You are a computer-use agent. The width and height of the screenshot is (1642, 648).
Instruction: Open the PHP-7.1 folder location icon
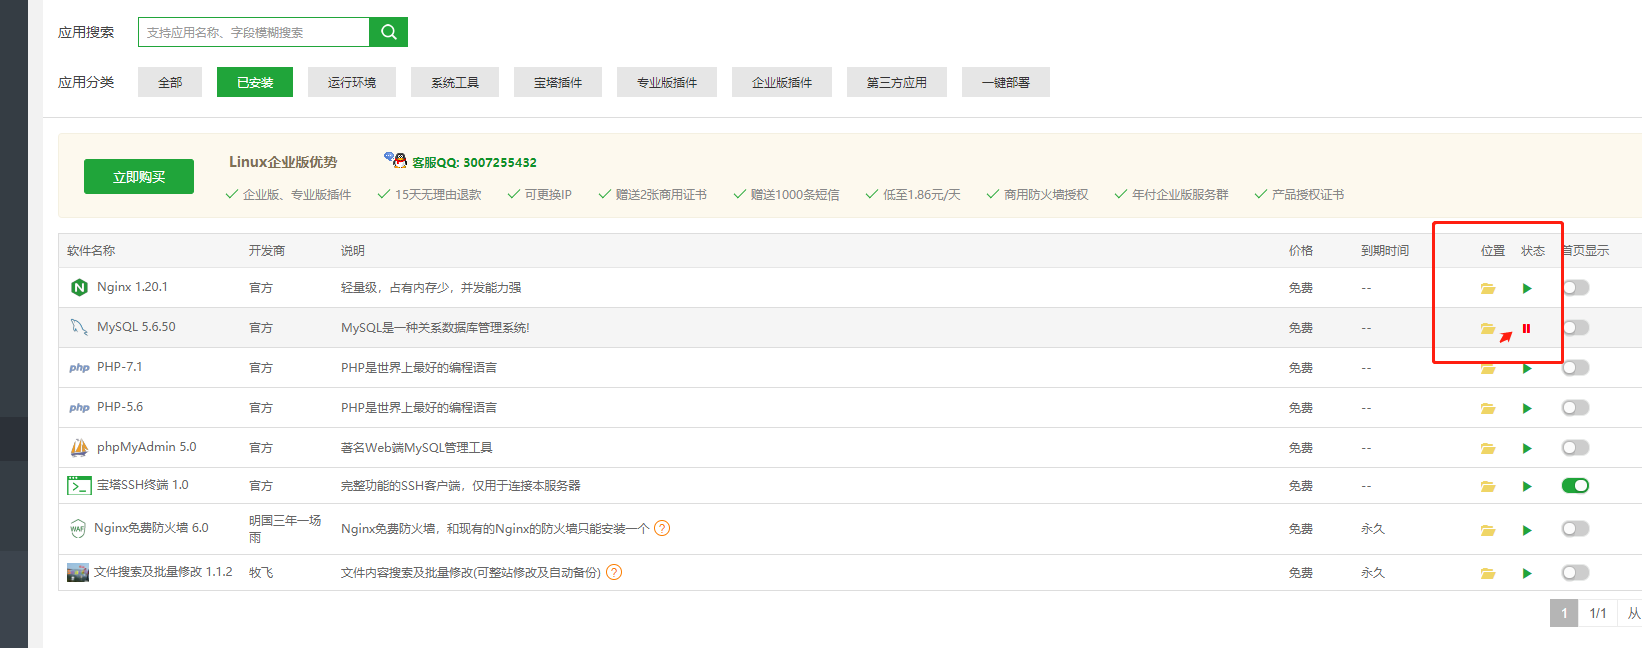(x=1488, y=368)
